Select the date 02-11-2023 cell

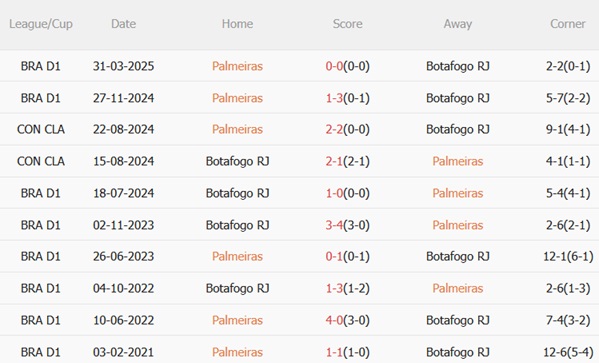[x=123, y=225]
